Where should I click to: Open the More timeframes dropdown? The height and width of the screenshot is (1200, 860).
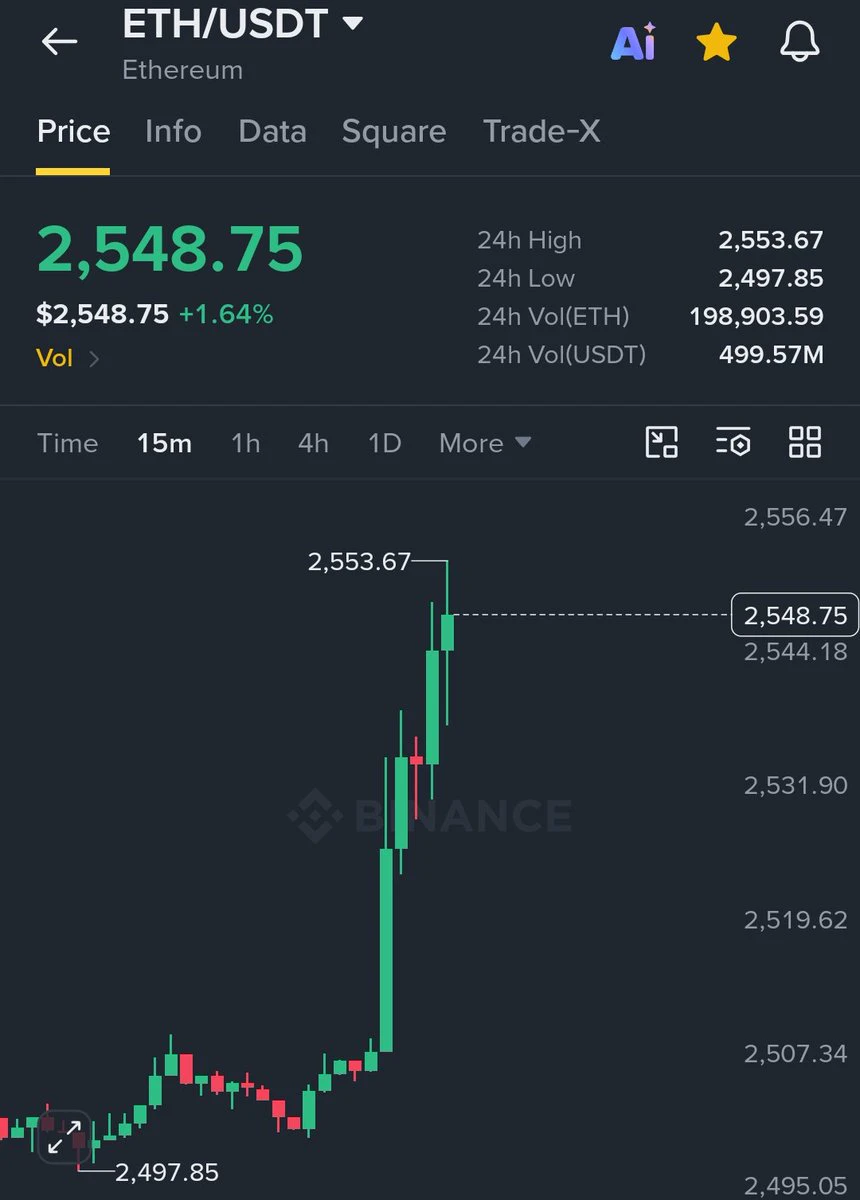[485, 443]
